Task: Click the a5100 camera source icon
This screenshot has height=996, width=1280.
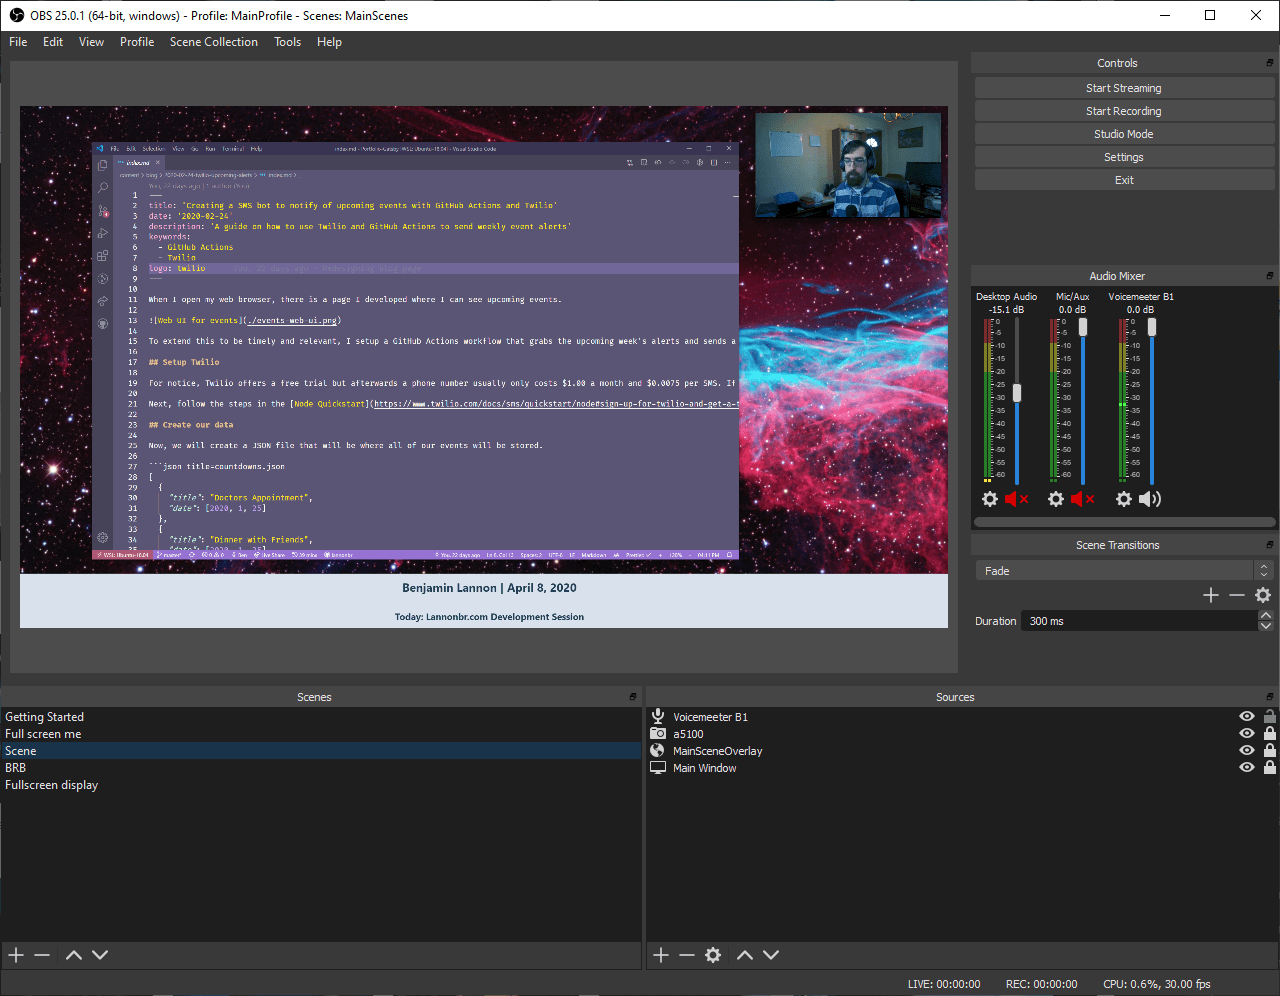Action: pyautogui.click(x=658, y=733)
